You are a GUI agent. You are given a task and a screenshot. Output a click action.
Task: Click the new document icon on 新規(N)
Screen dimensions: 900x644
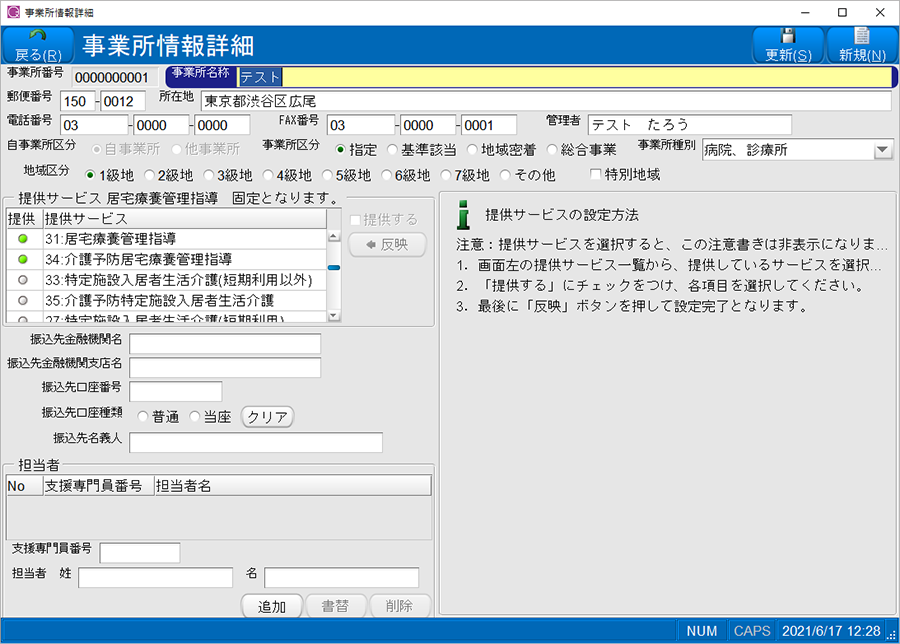point(861,35)
